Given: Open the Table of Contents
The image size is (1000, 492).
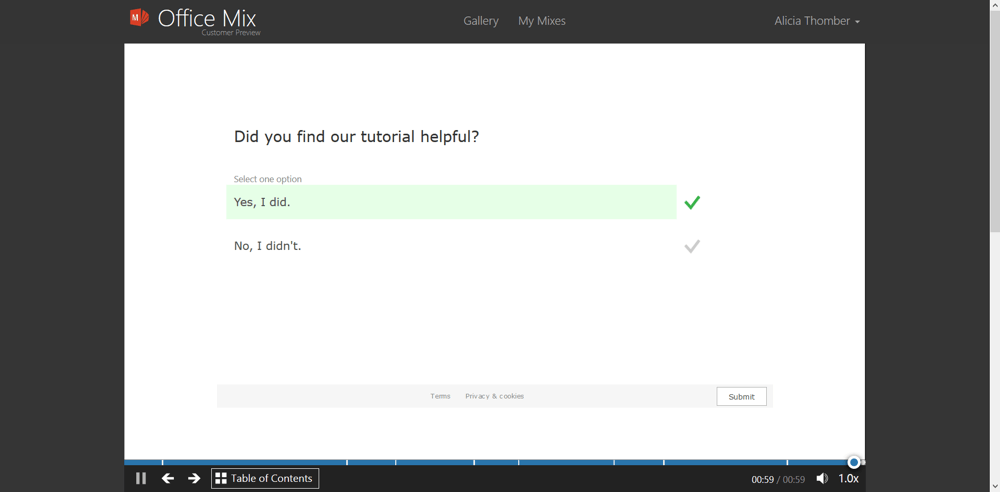Looking at the screenshot, I should (x=265, y=479).
